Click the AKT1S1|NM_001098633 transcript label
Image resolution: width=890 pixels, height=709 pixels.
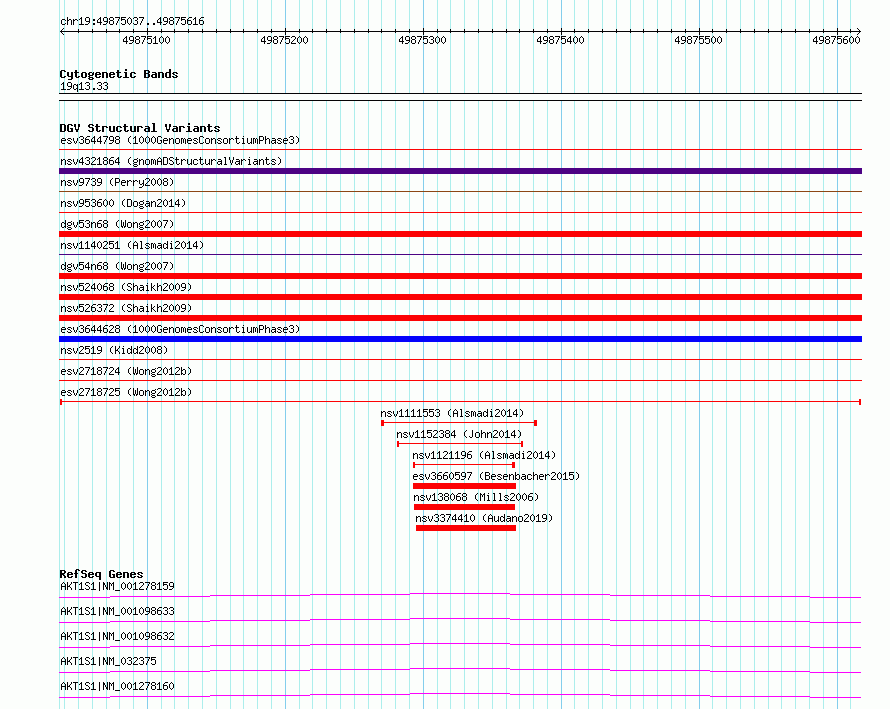[x=117, y=611]
